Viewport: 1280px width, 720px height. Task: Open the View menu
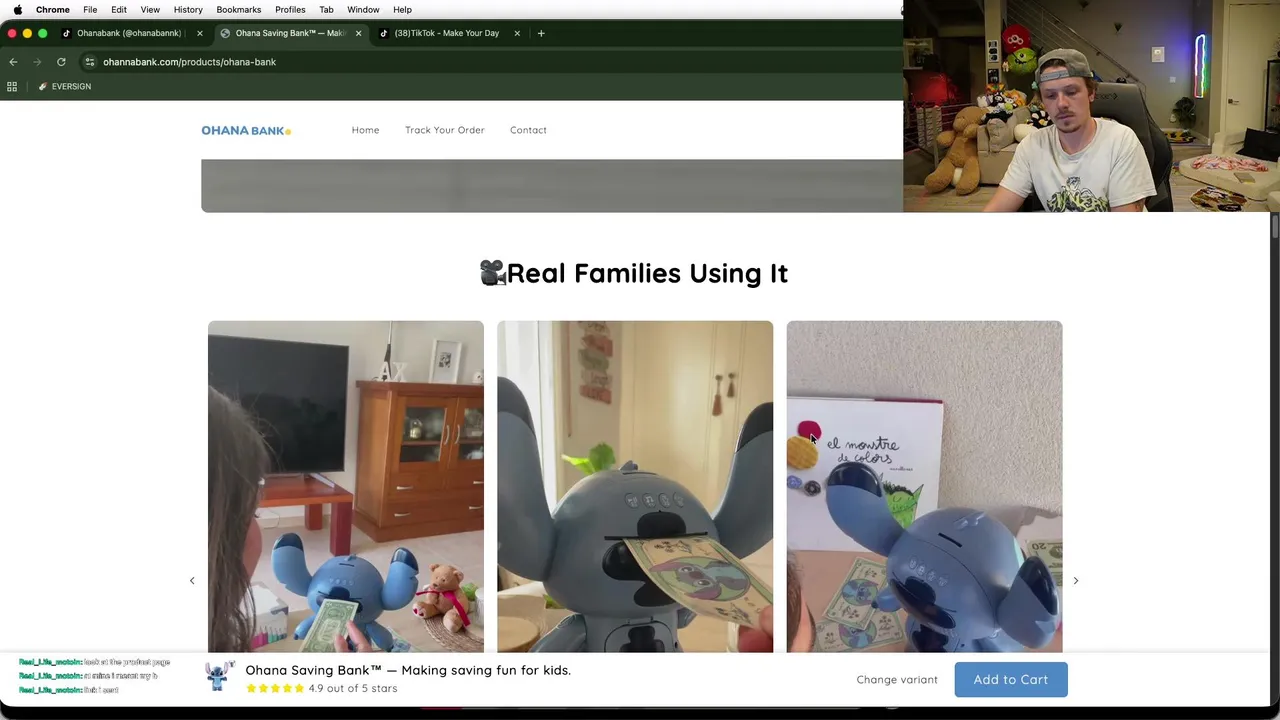[x=150, y=10]
